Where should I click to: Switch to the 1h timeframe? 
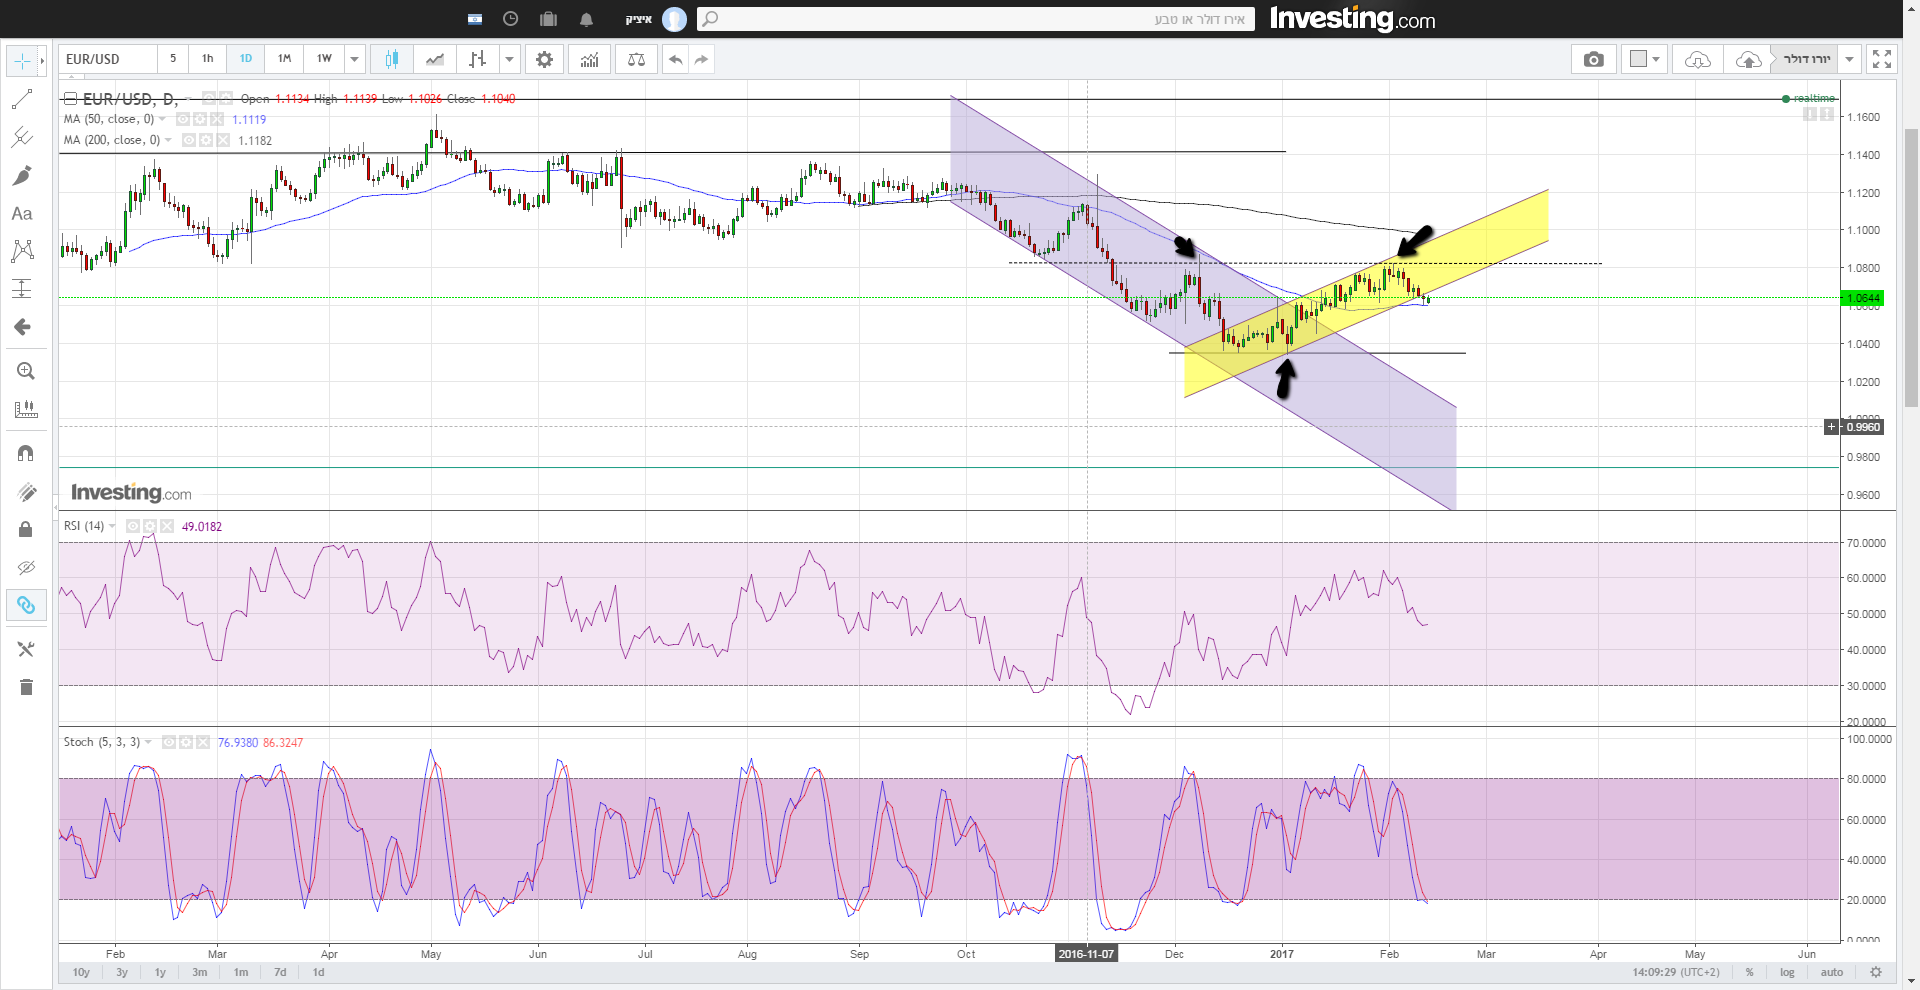pyautogui.click(x=208, y=59)
